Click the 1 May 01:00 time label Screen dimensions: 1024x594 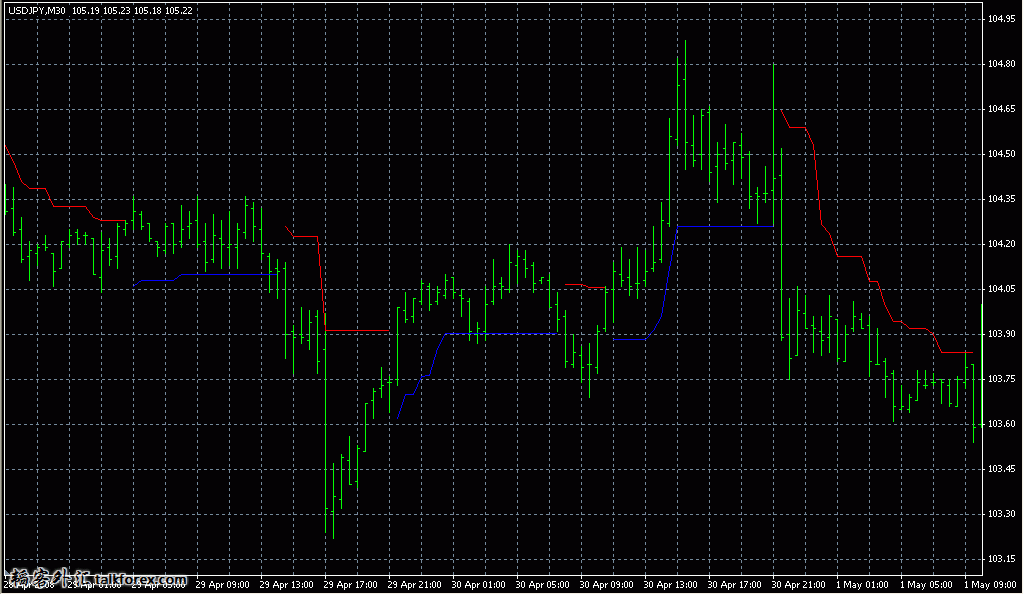863,585
